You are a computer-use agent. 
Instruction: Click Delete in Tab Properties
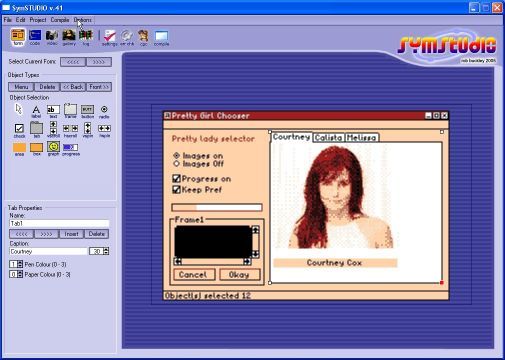(x=96, y=234)
